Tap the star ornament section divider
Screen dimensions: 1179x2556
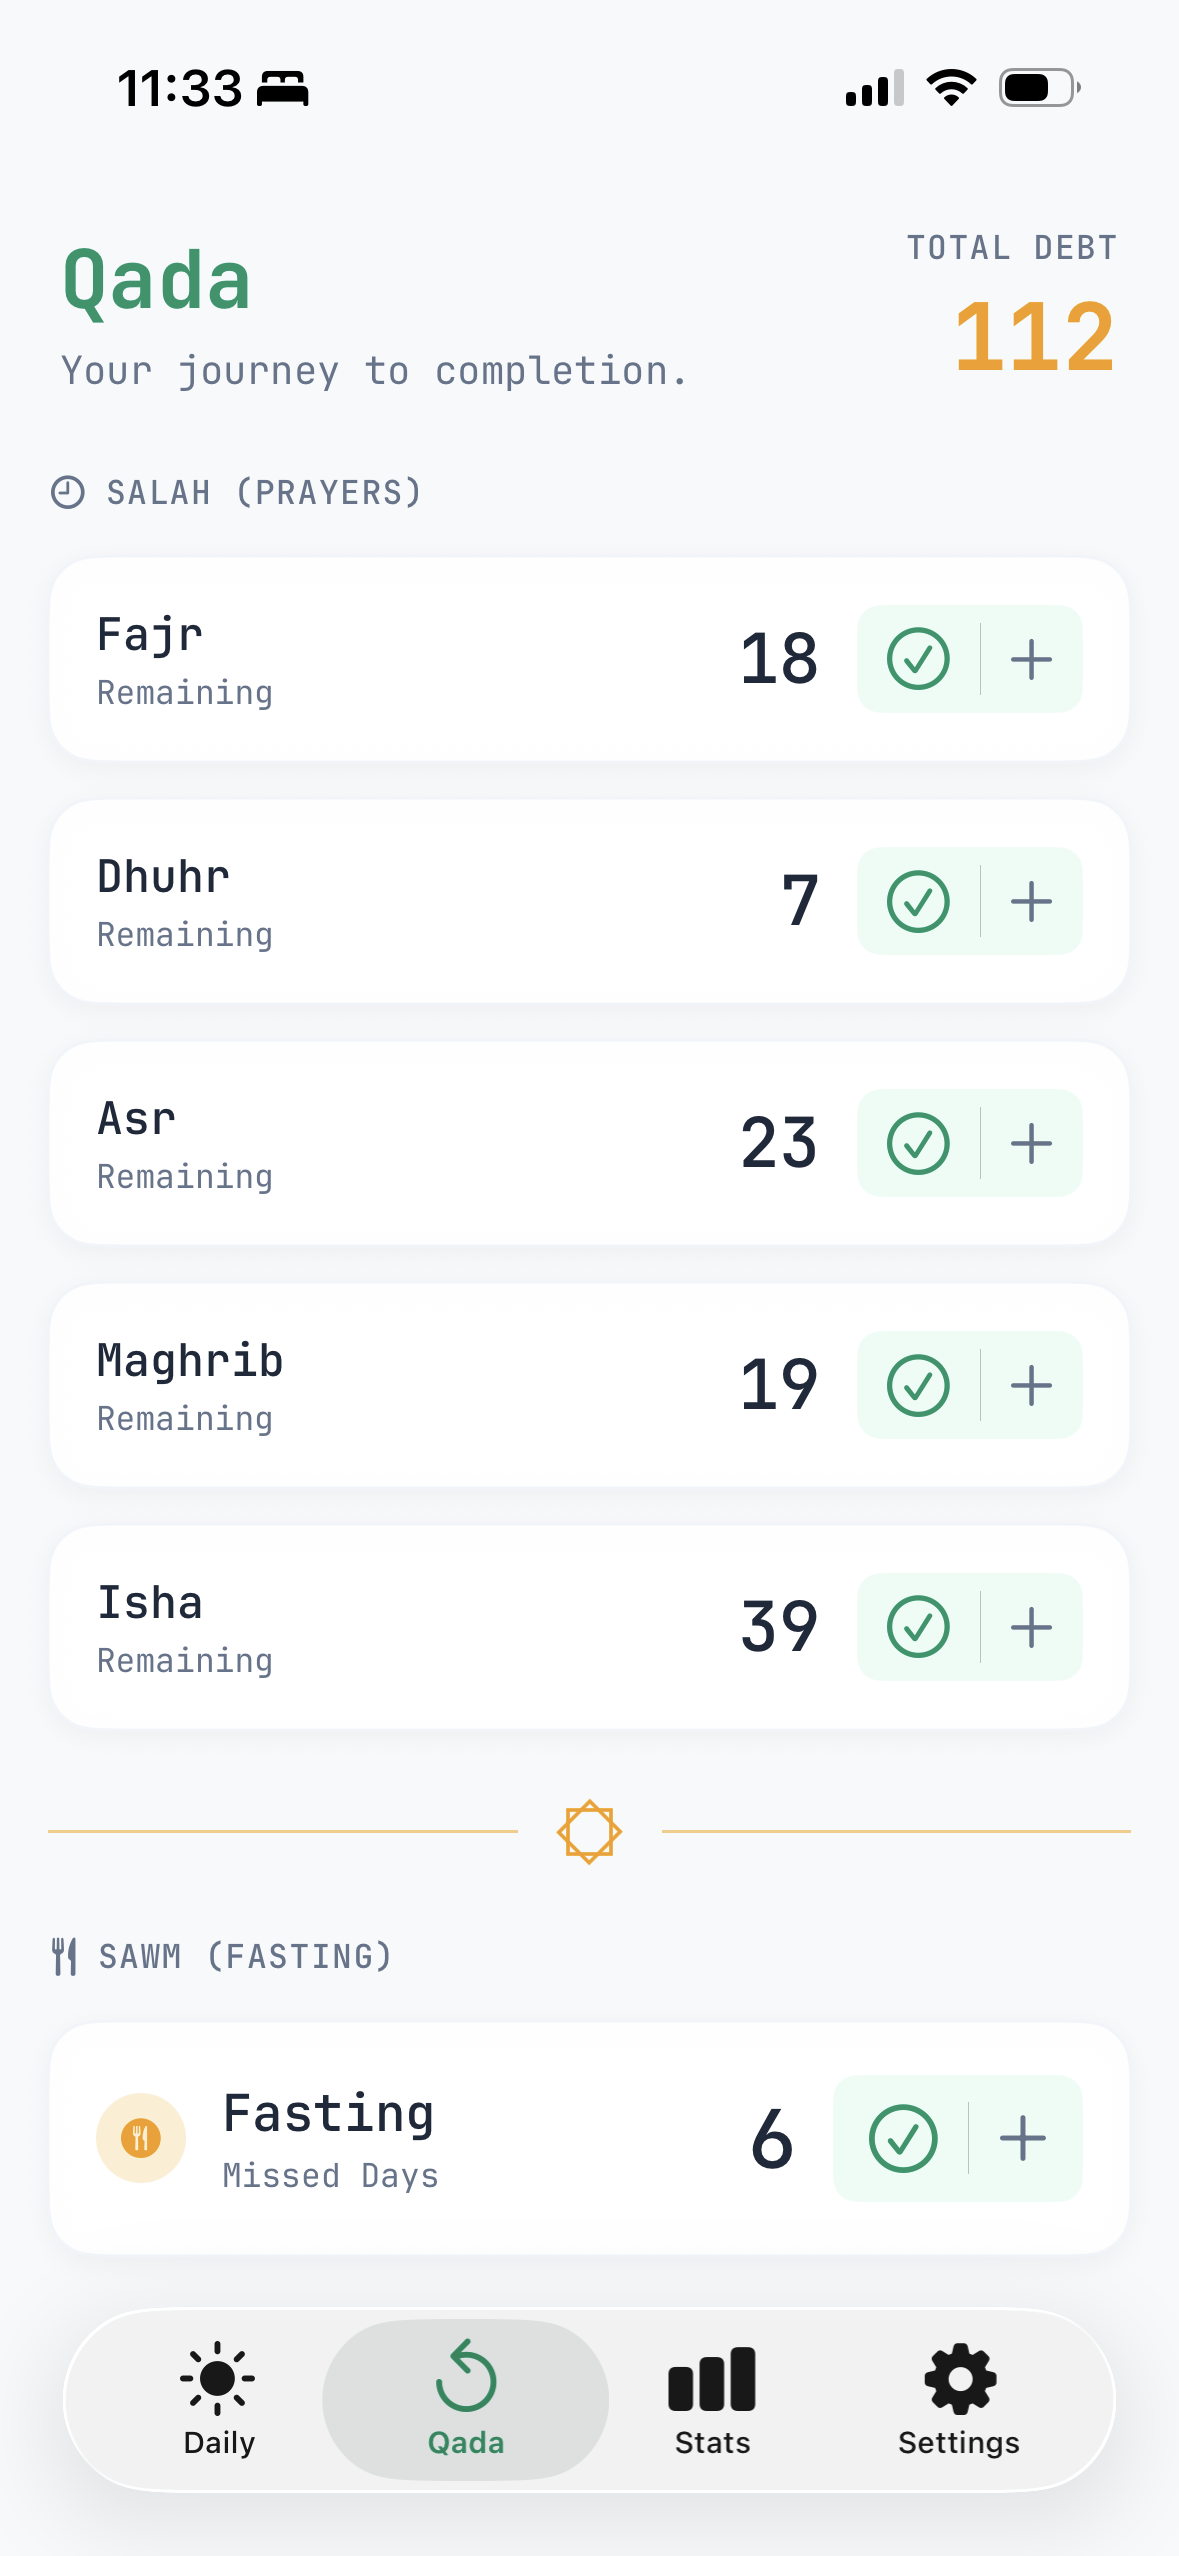pos(589,1831)
